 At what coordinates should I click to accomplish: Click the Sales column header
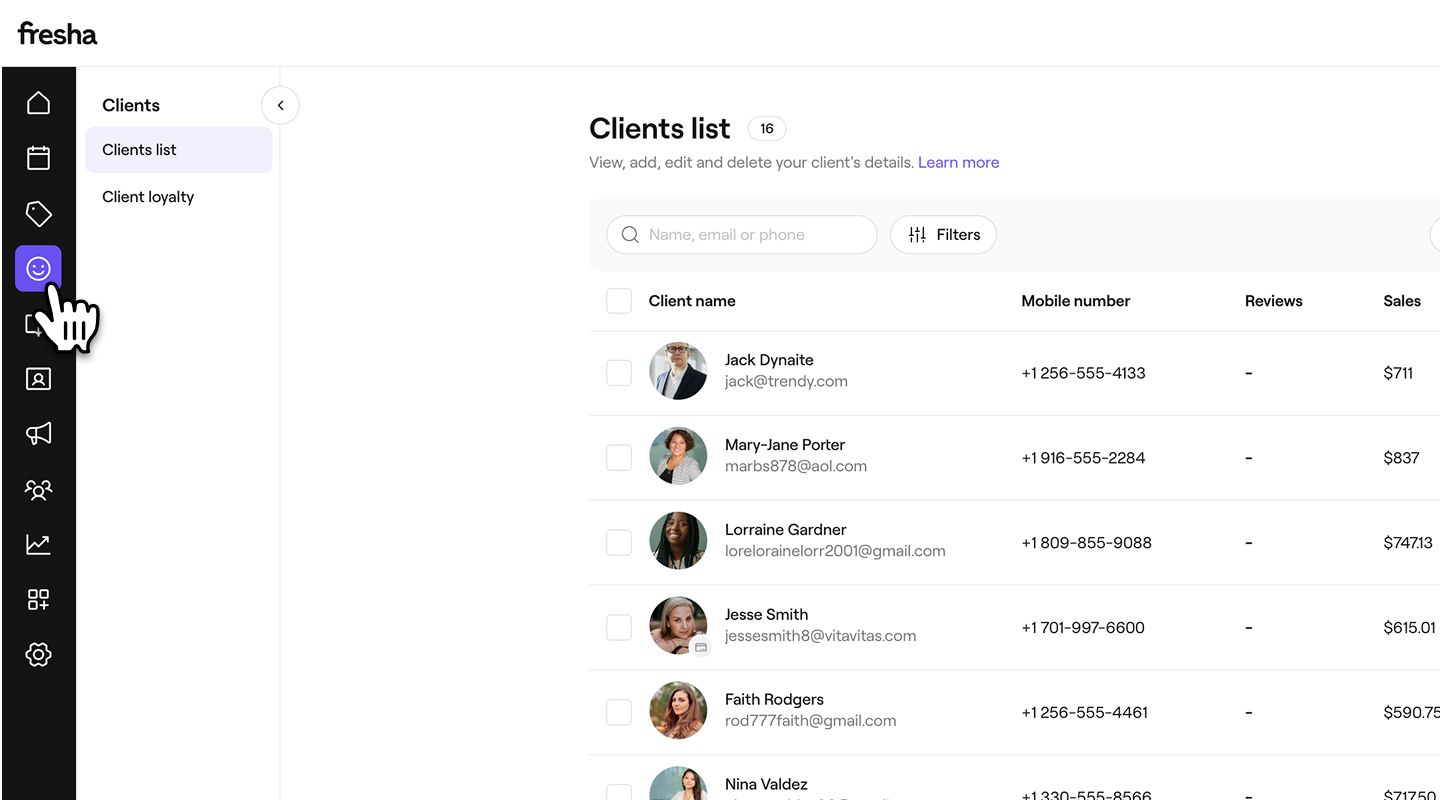click(x=1402, y=301)
